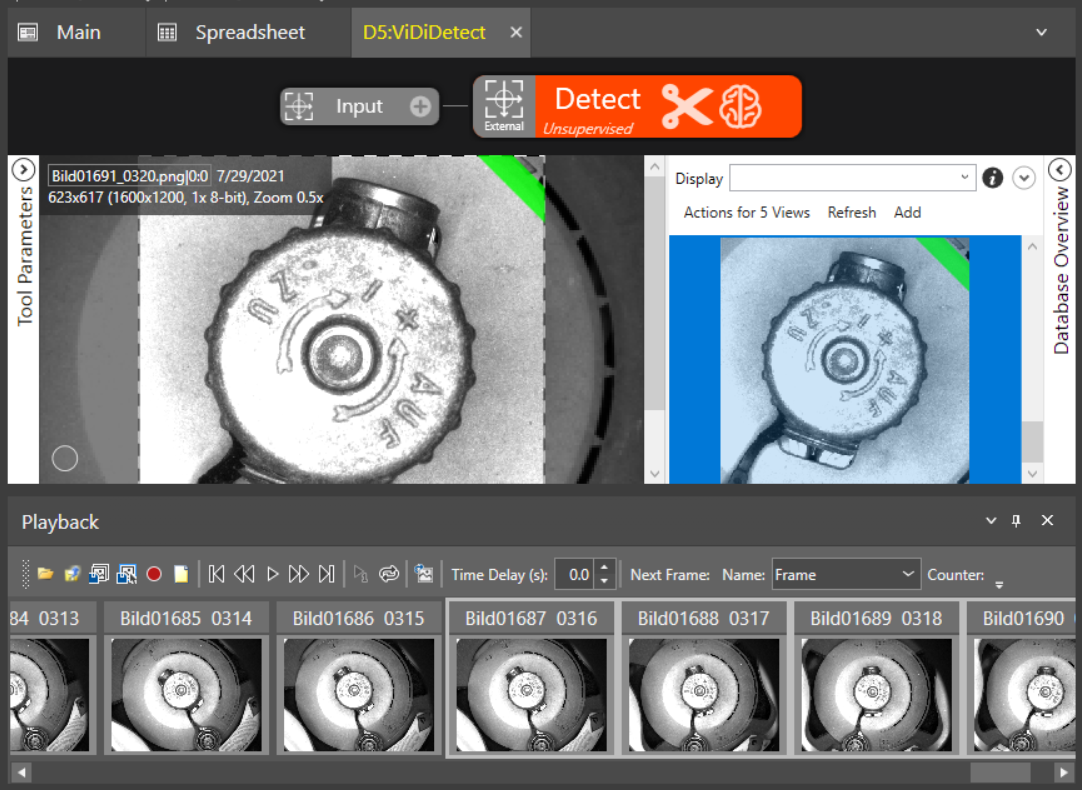Click the scissors icon on Detect tool
Image resolution: width=1082 pixels, height=790 pixels.
[x=687, y=105]
